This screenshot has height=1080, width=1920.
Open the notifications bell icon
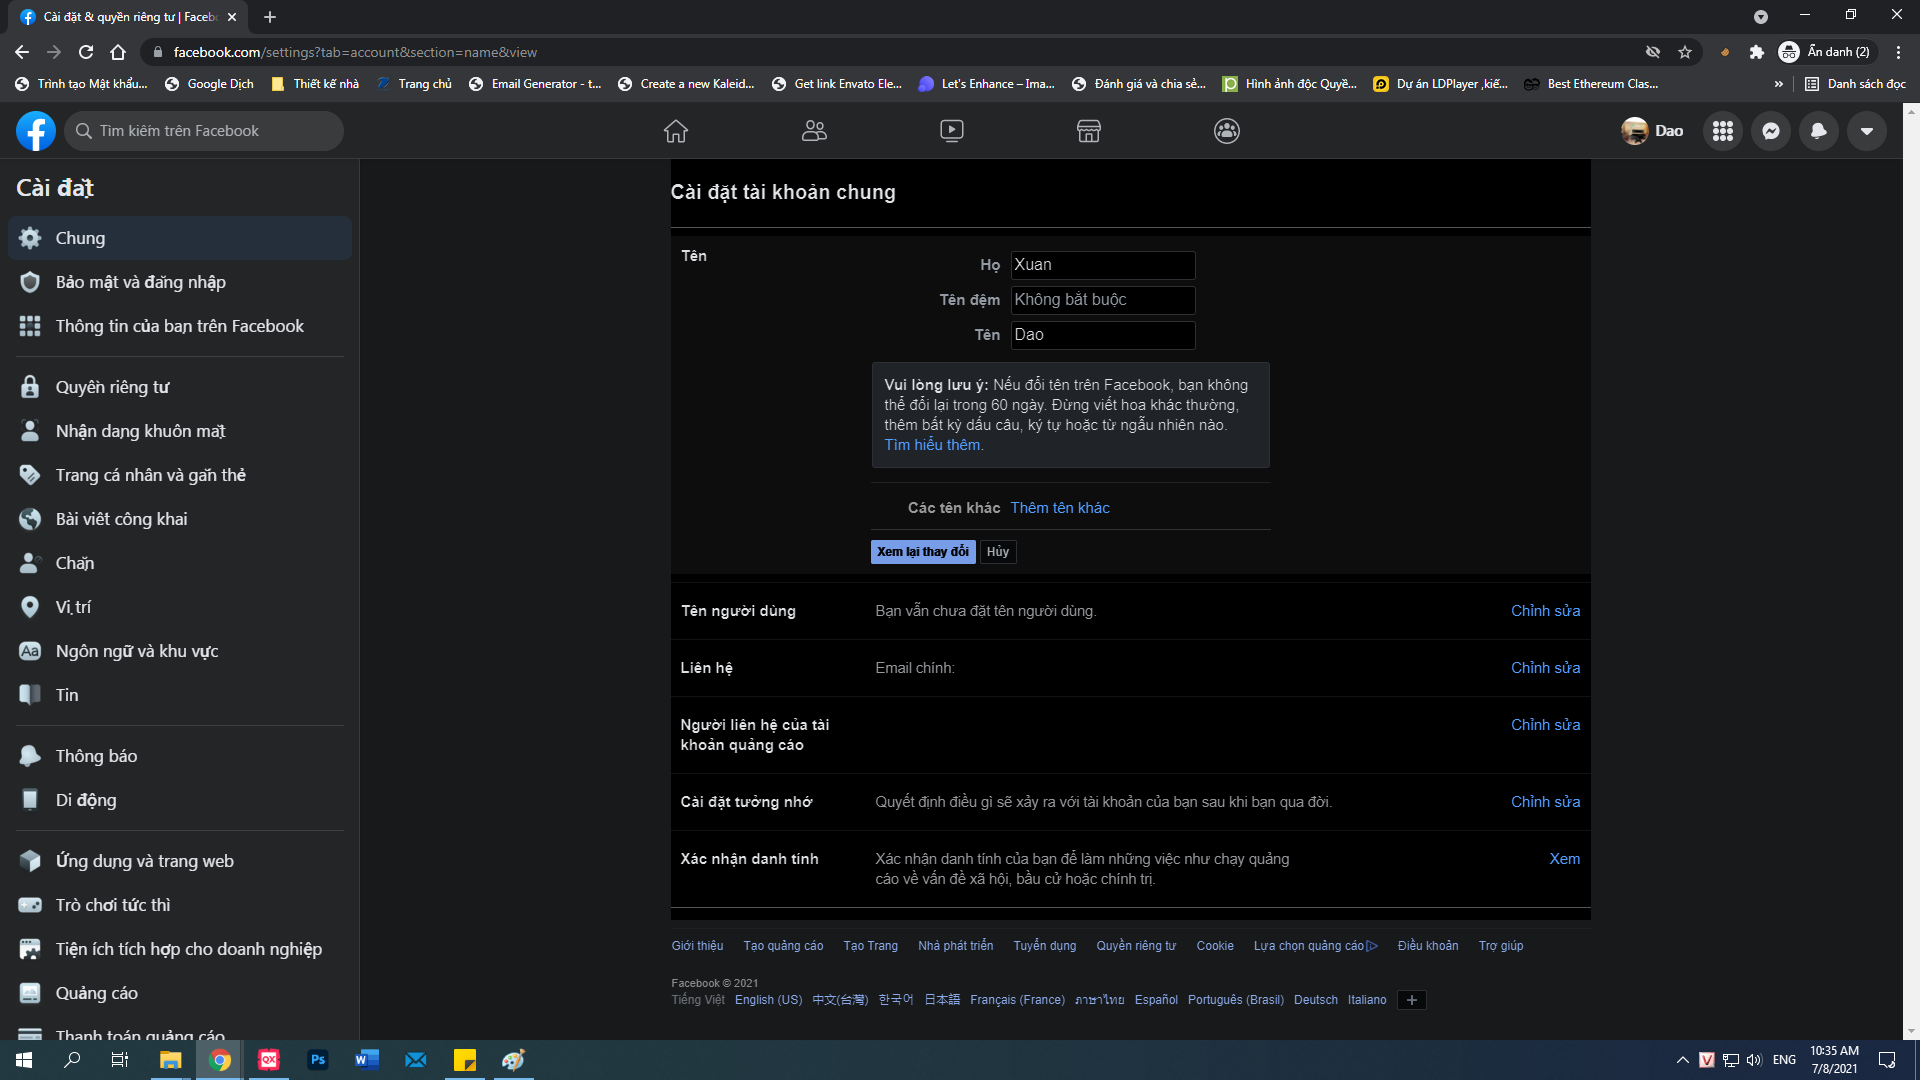point(1818,131)
